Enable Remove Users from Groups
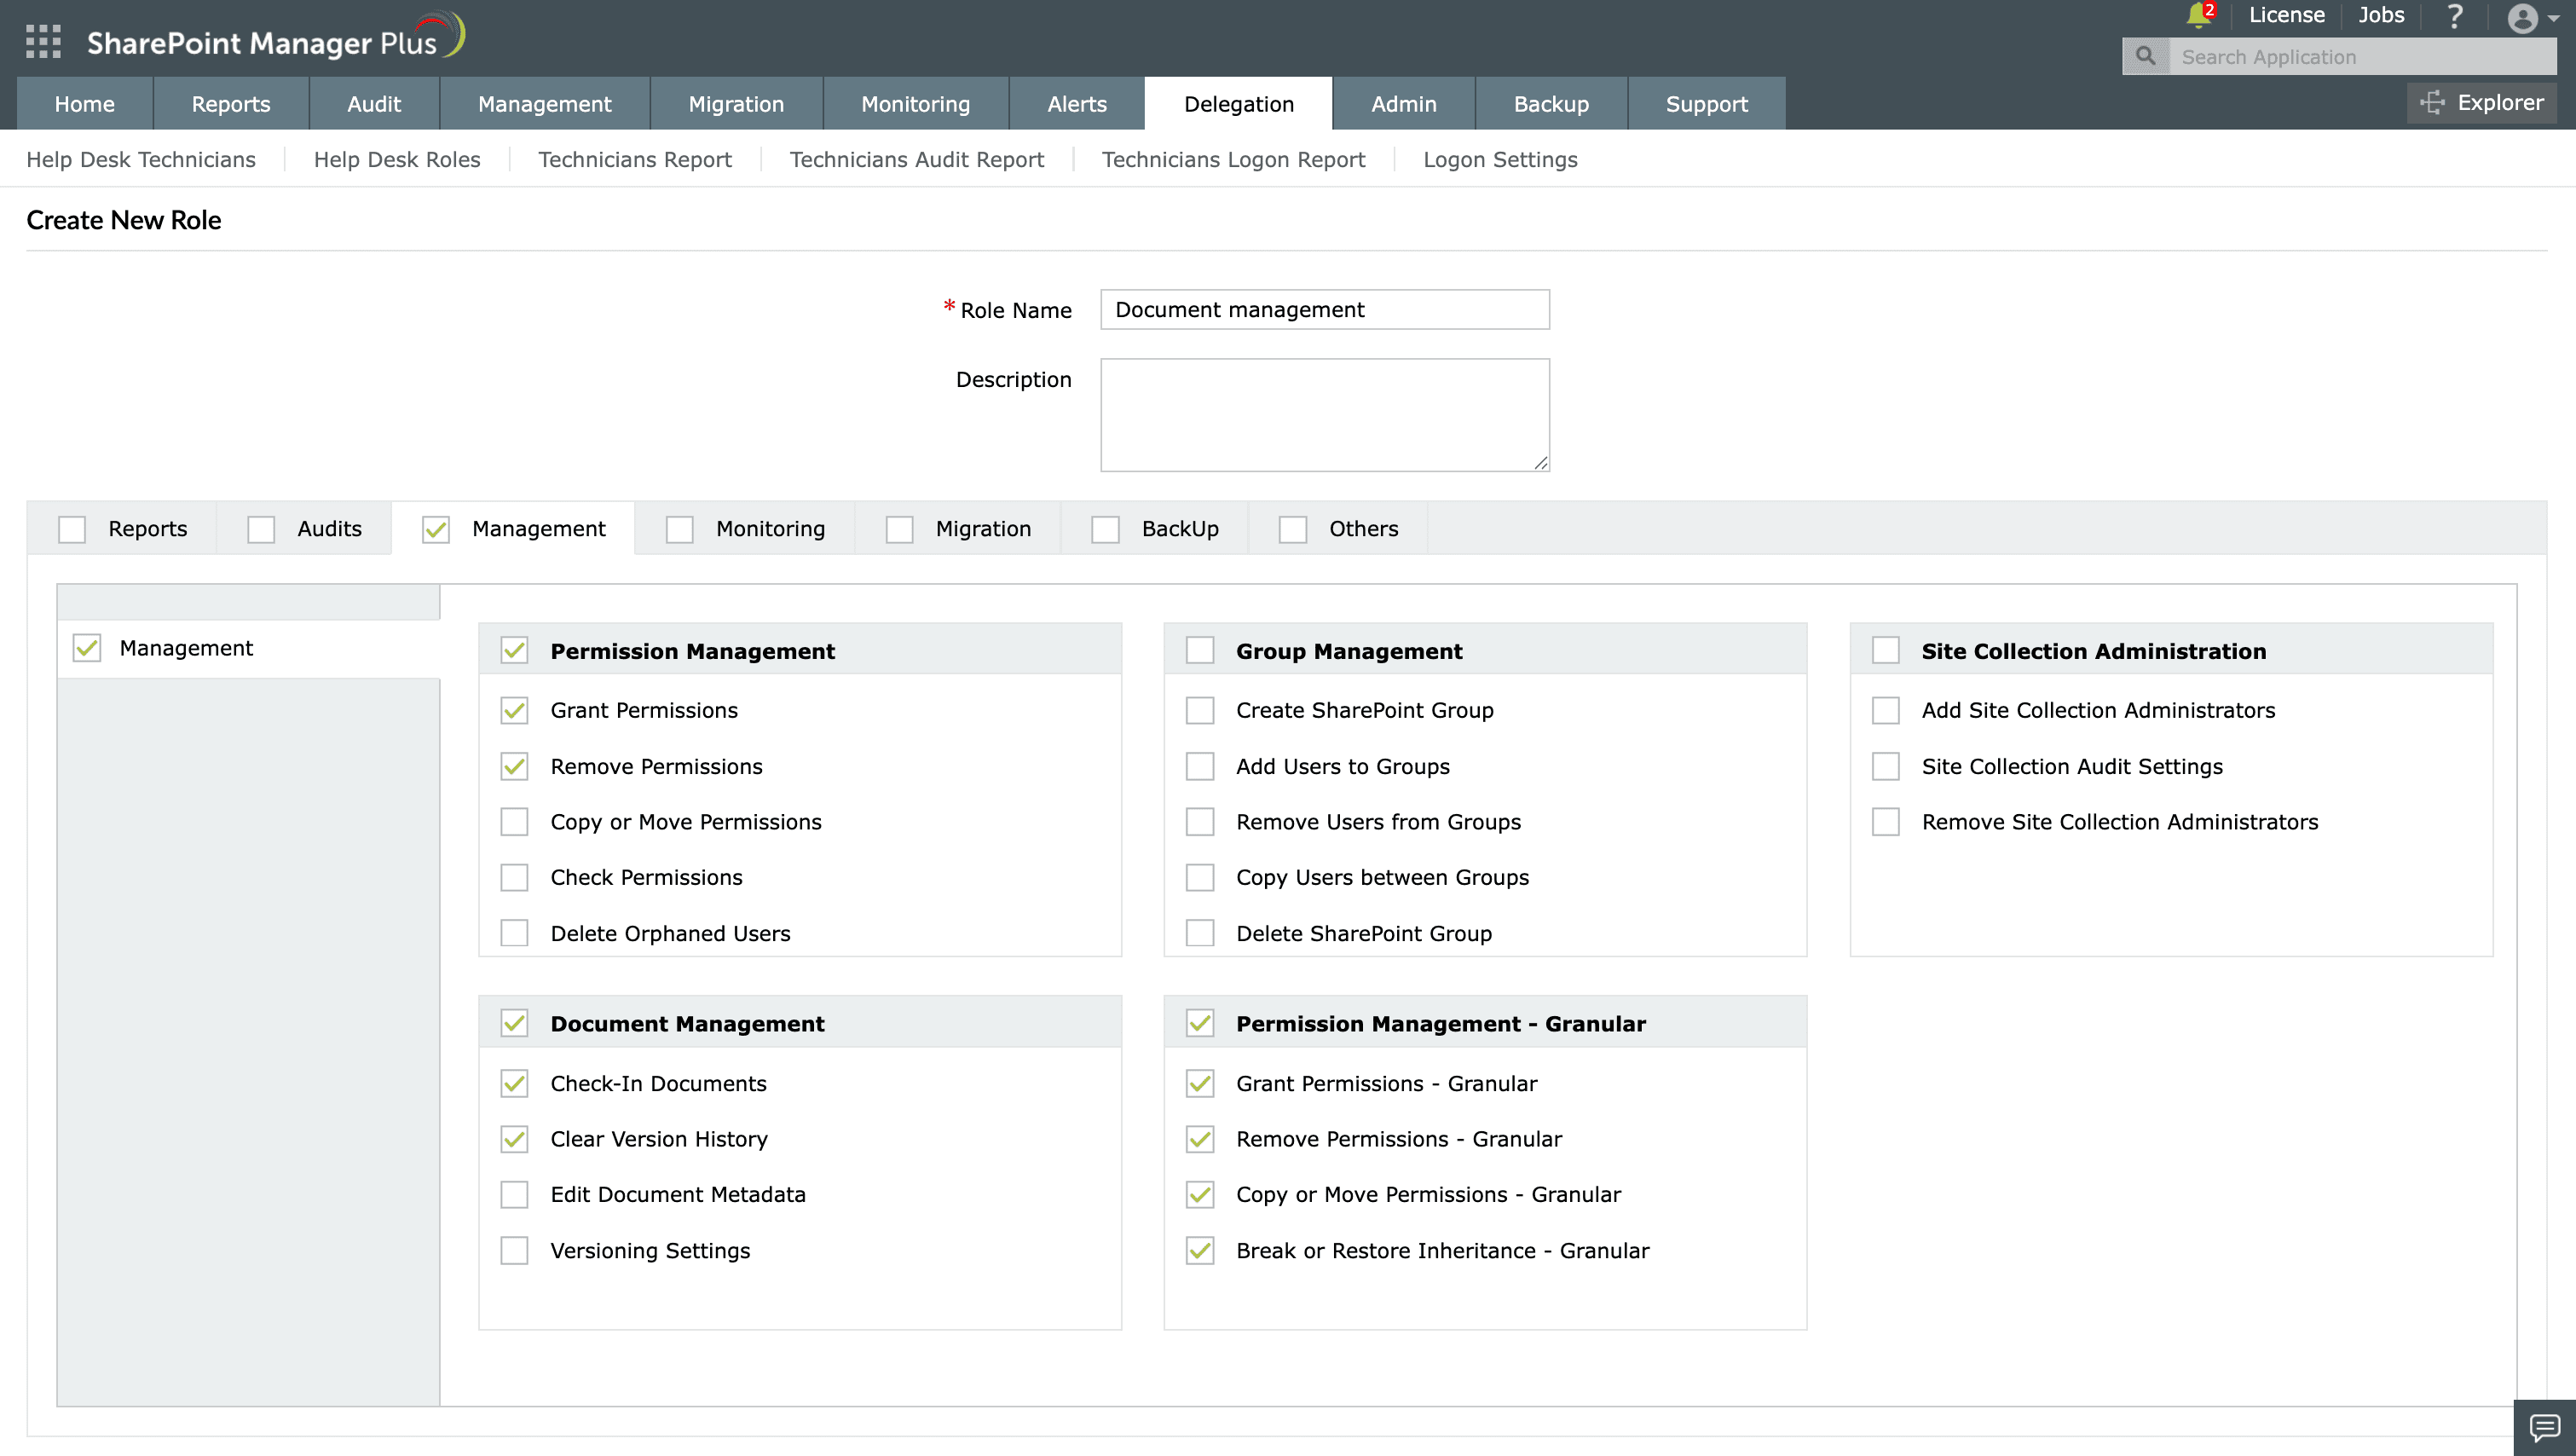 click(x=1200, y=821)
